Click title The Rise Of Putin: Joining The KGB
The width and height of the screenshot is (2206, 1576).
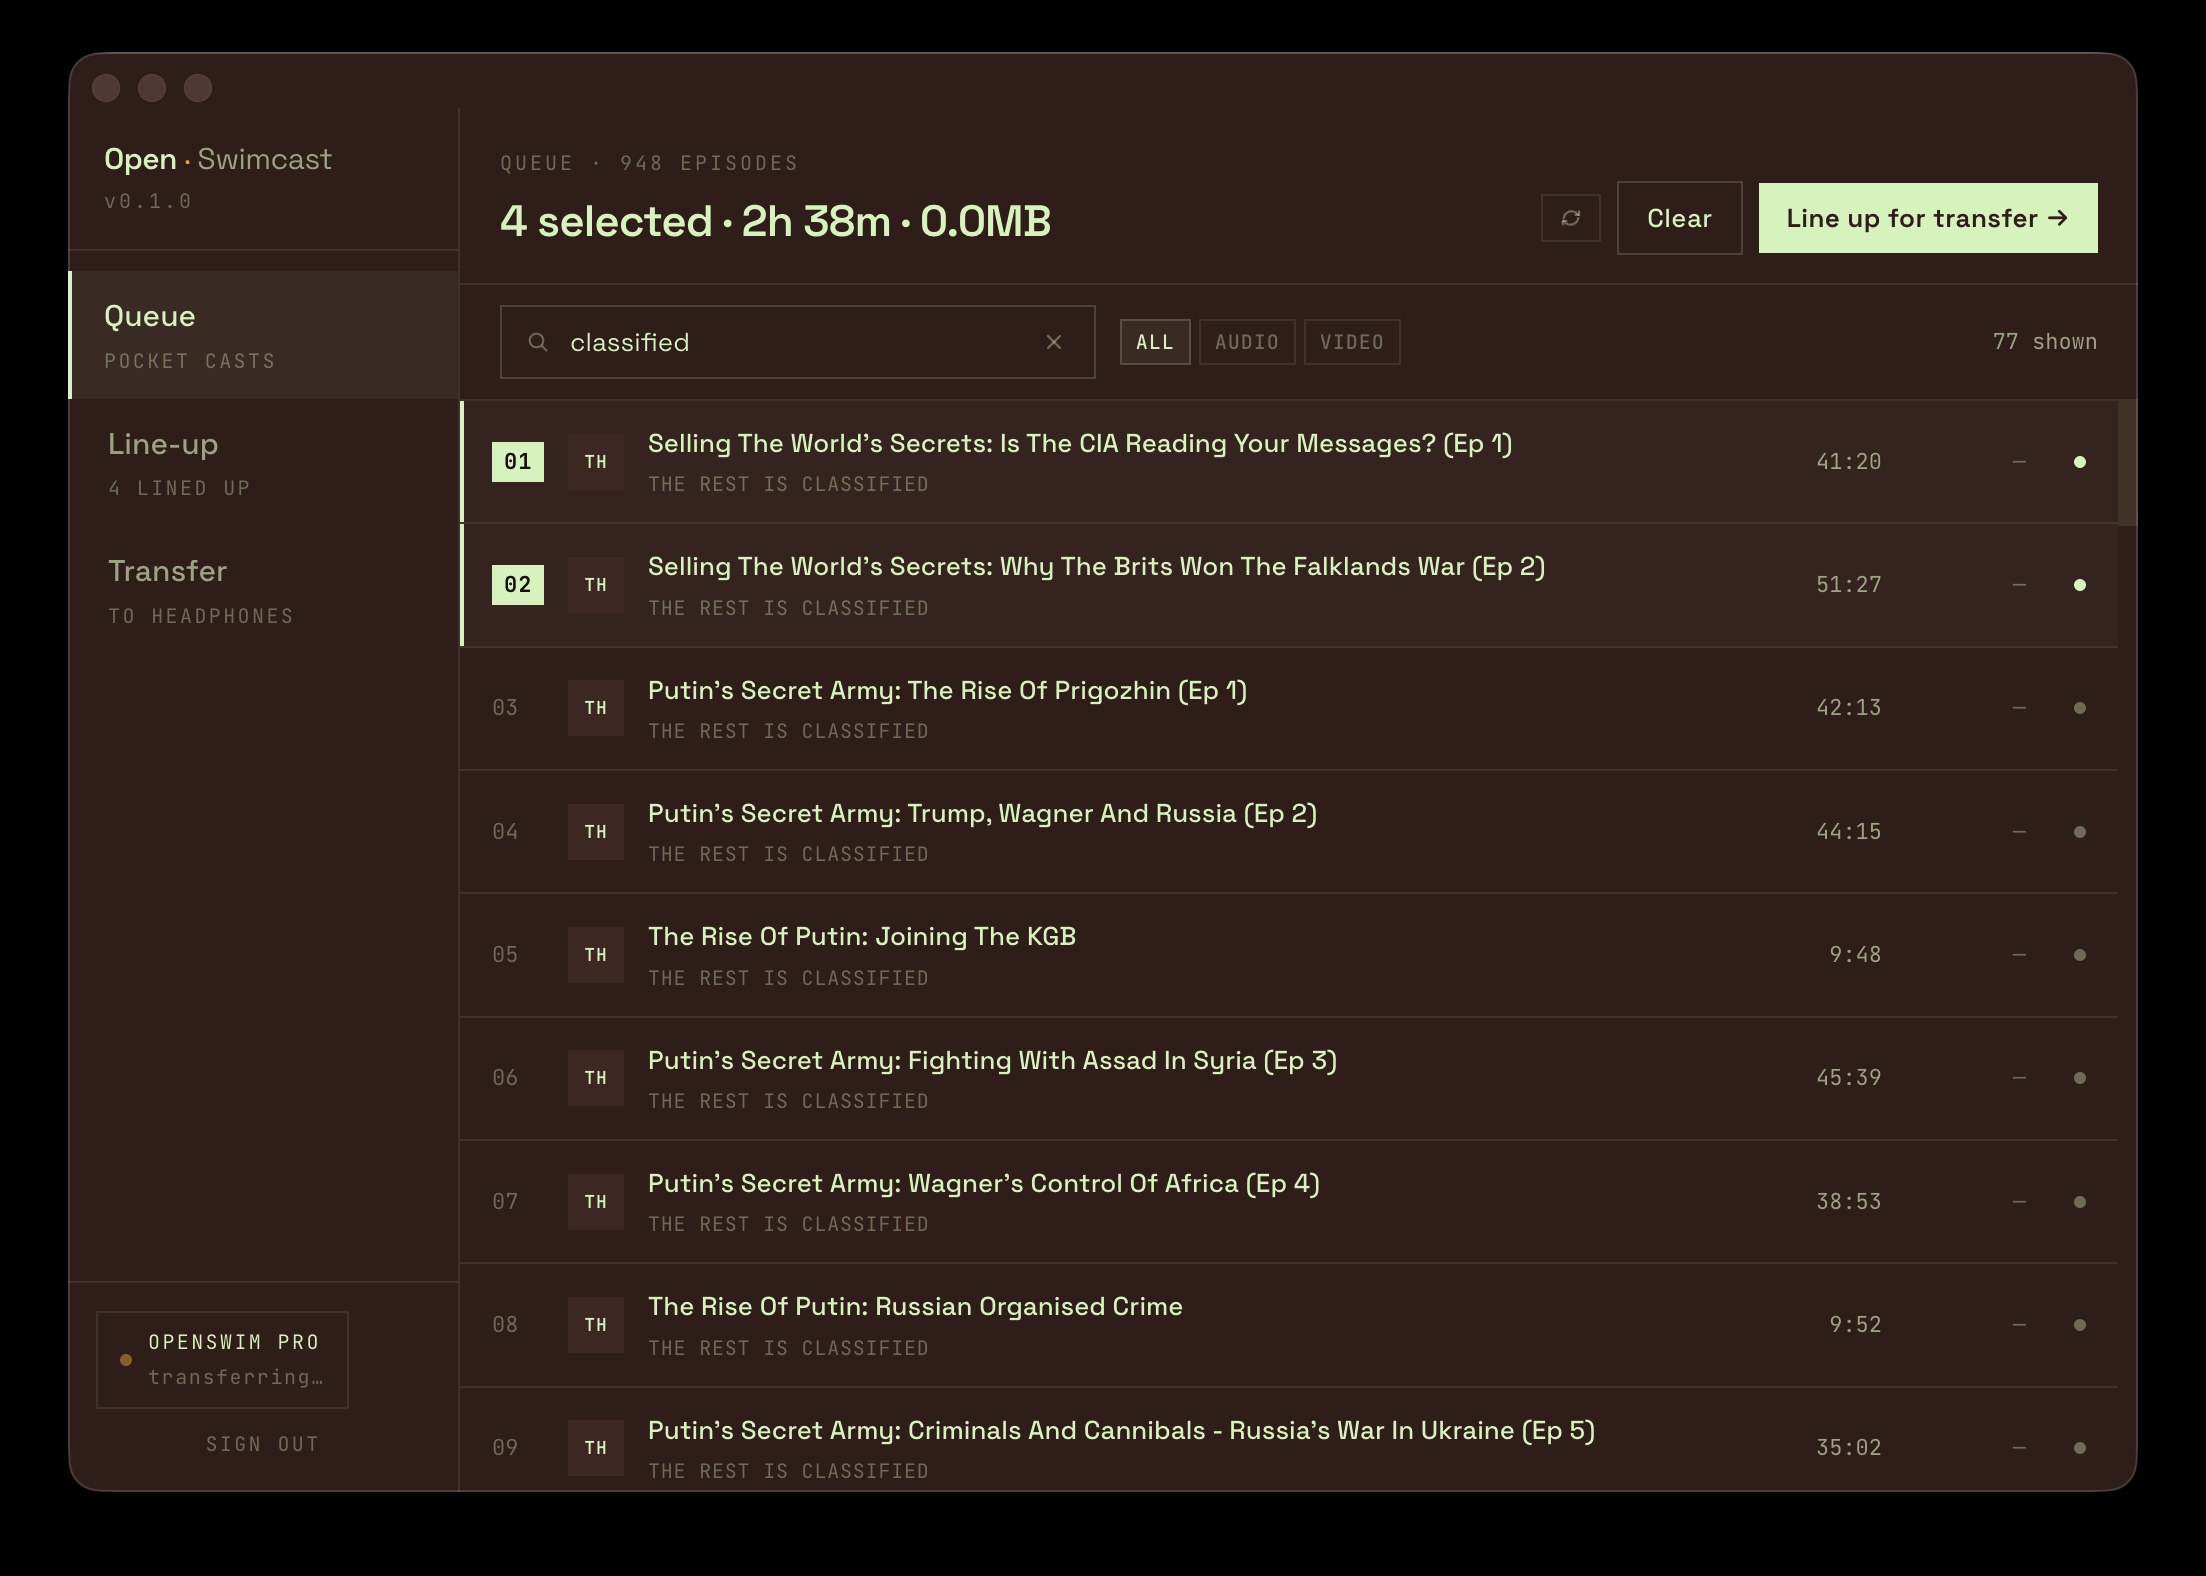[862, 937]
